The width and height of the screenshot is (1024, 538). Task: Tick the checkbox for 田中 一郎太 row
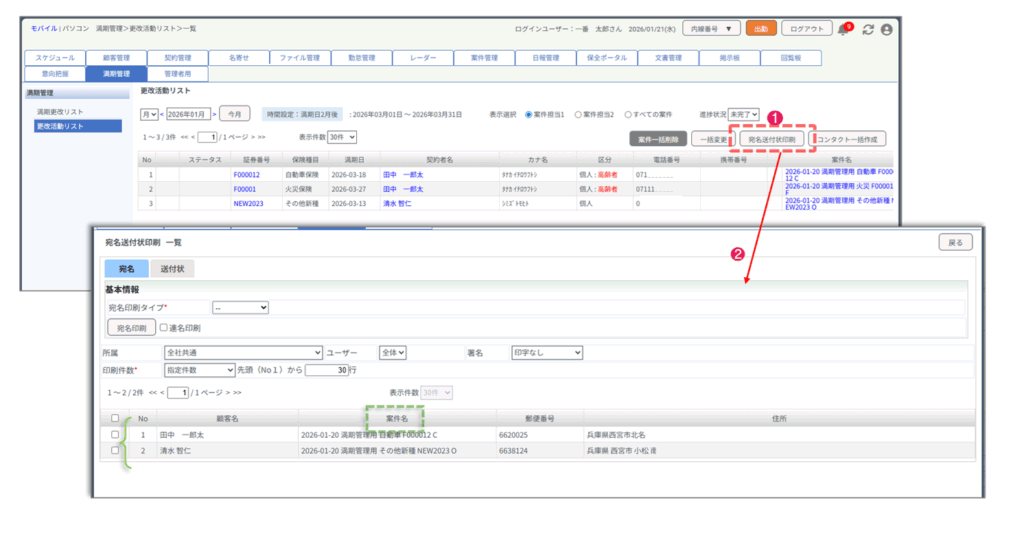coord(116,435)
